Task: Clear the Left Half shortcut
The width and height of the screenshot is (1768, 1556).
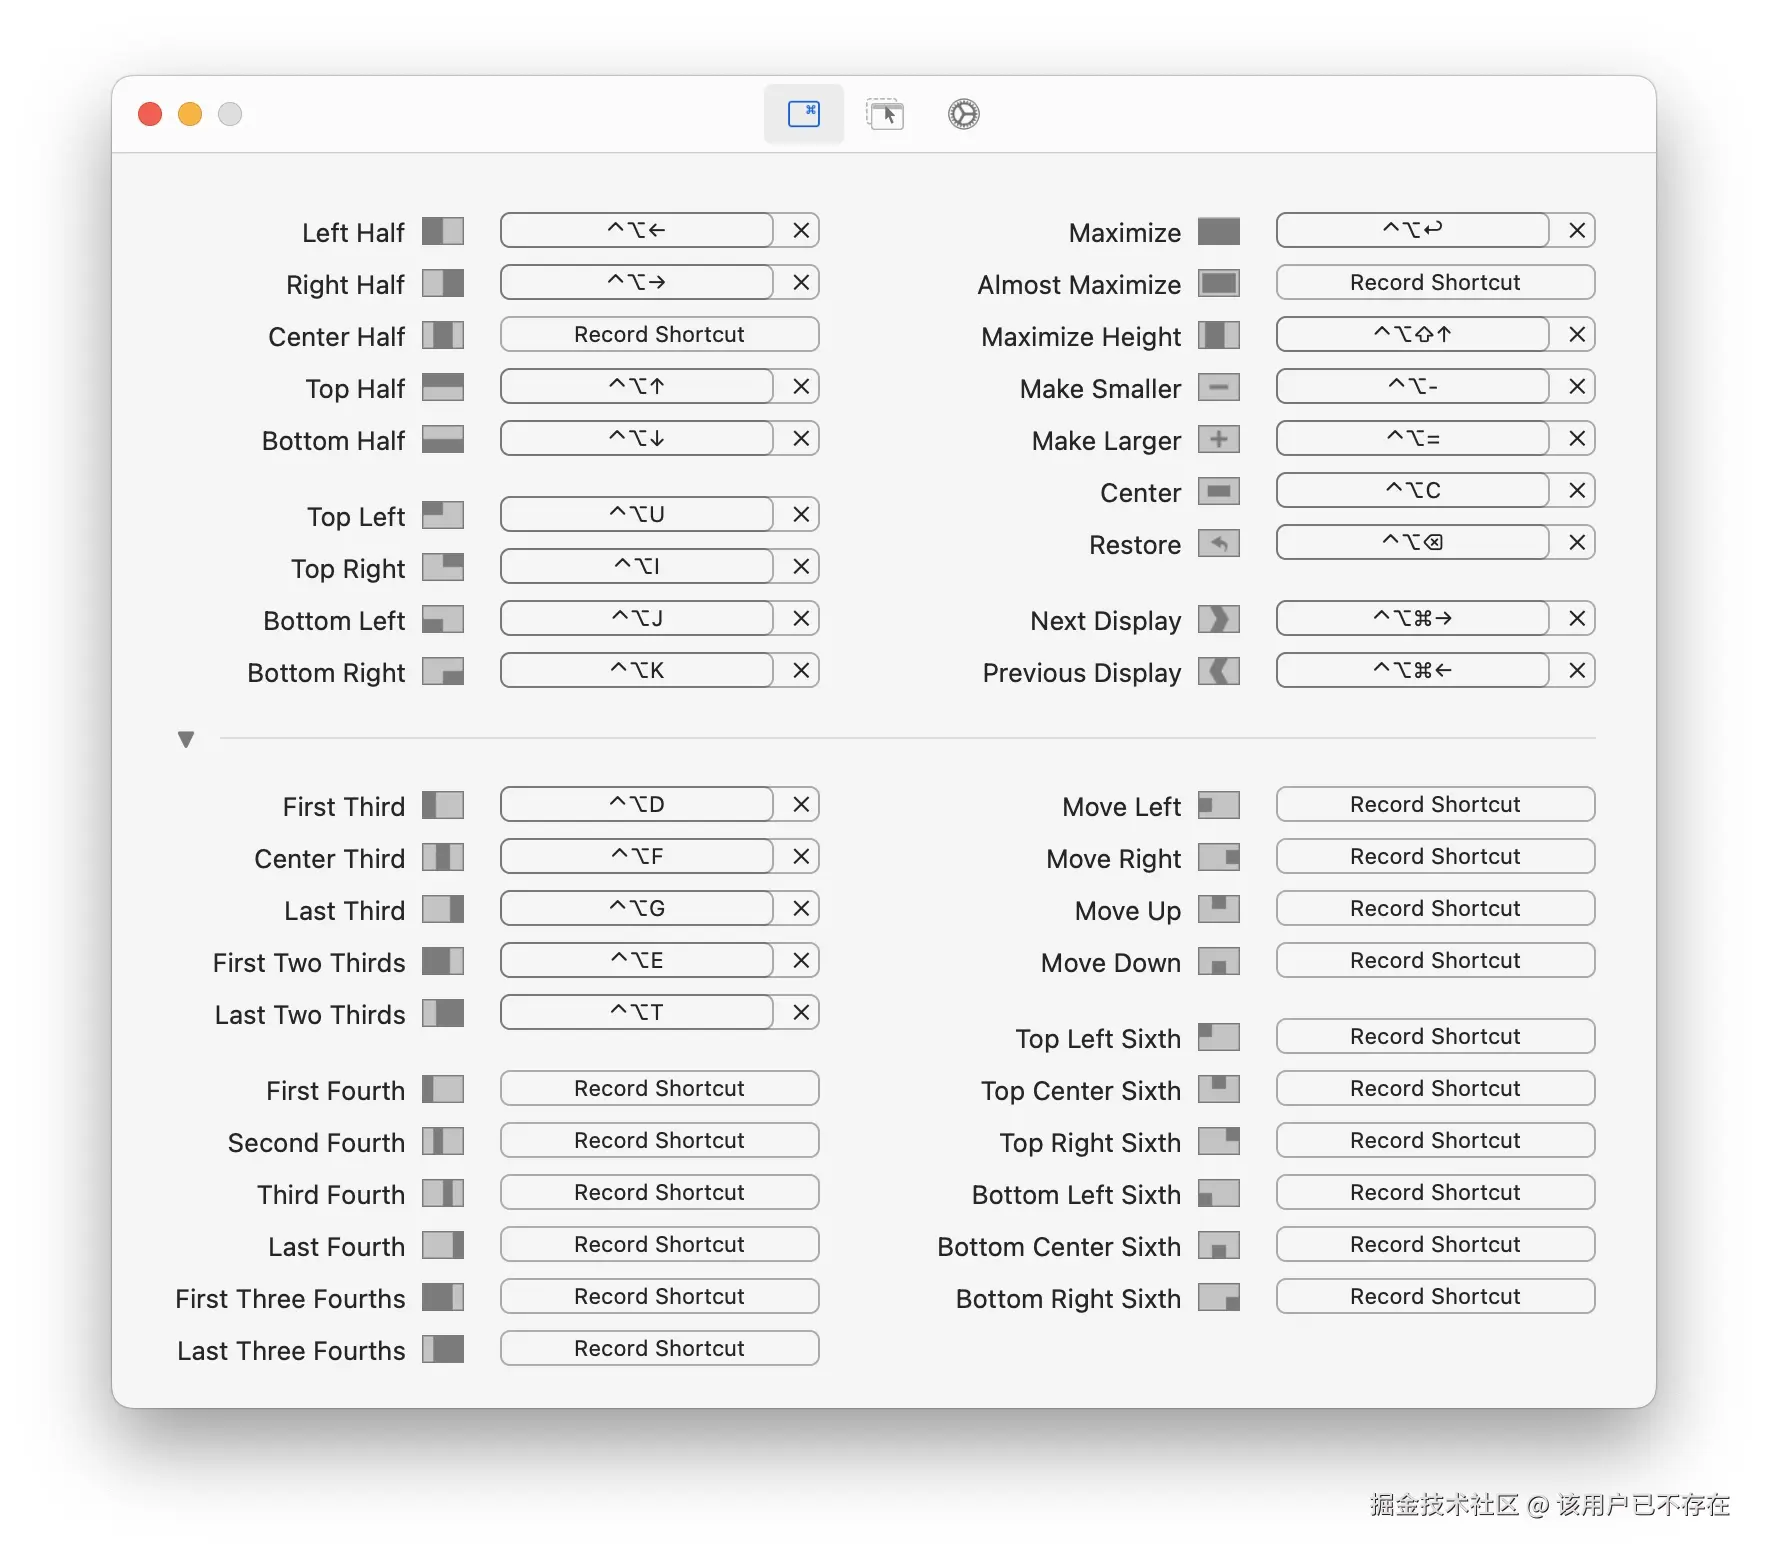Action: pos(801,230)
